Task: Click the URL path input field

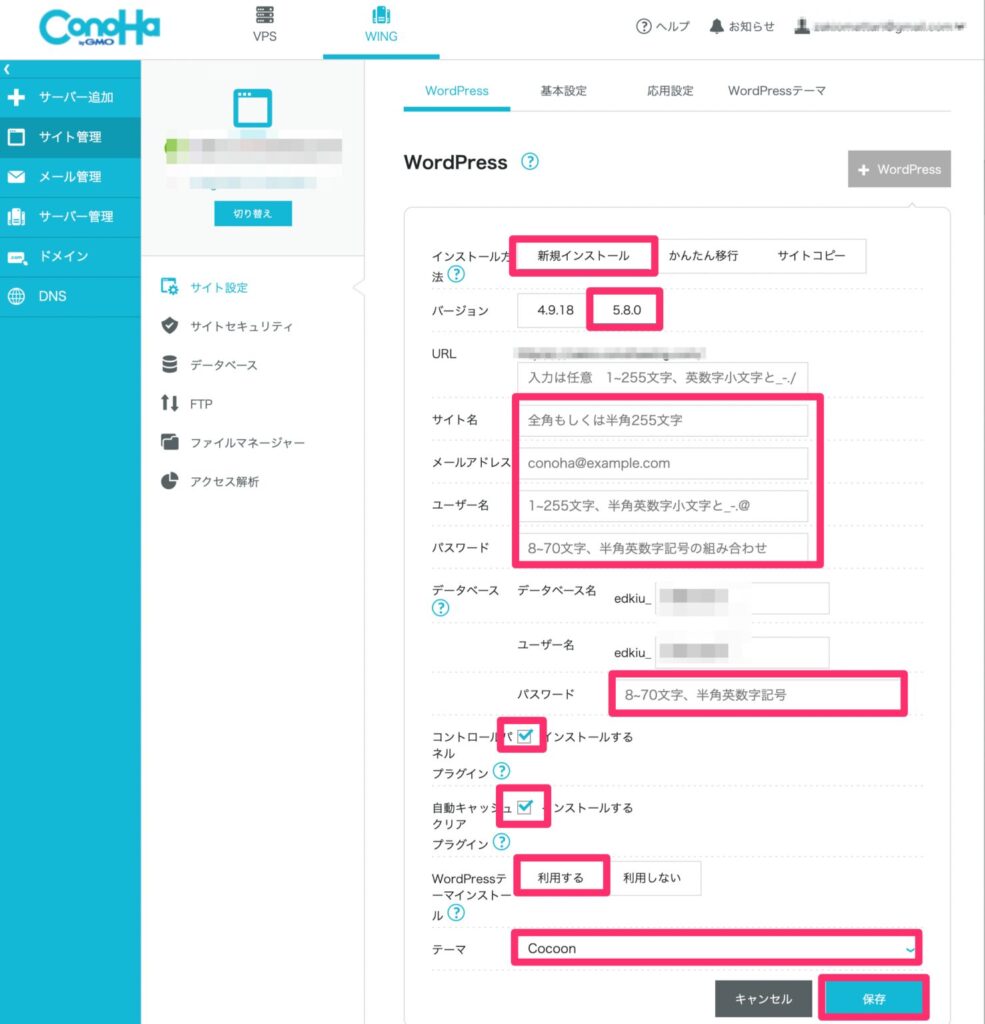Action: (662, 377)
